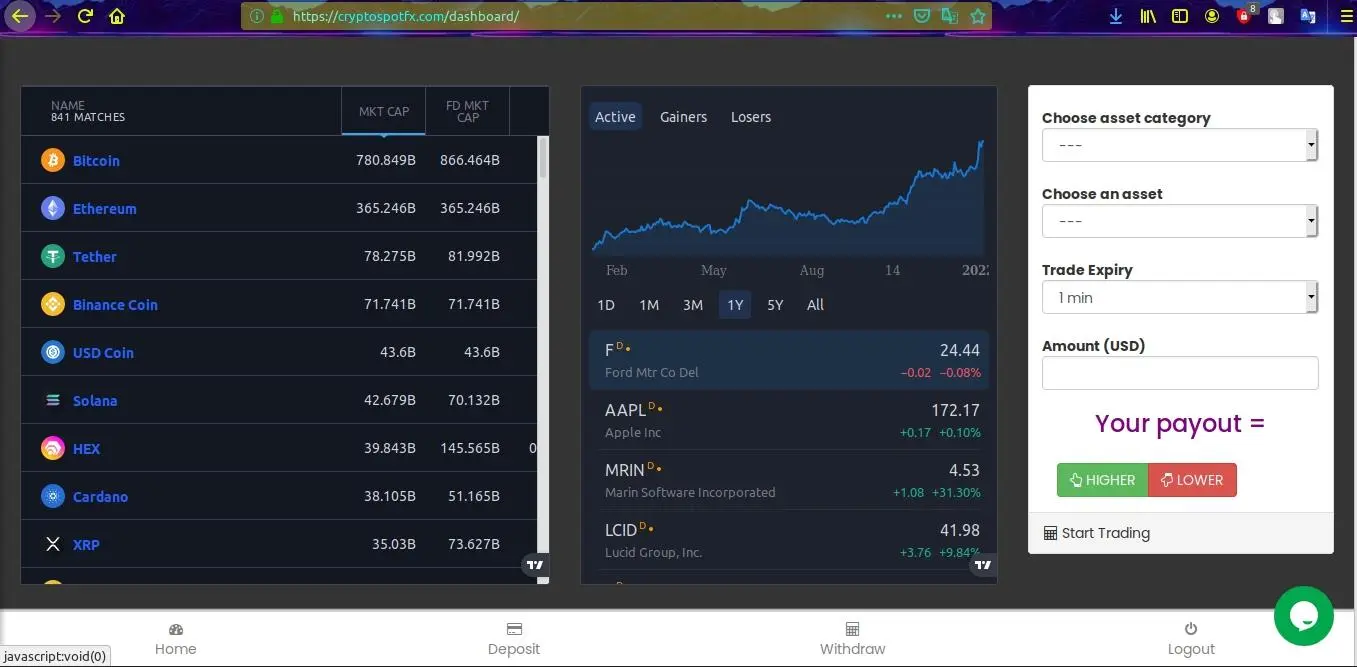Select the Ford Mtr Co Del stock row
This screenshot has width=1357, height=667.
[789, 360]
